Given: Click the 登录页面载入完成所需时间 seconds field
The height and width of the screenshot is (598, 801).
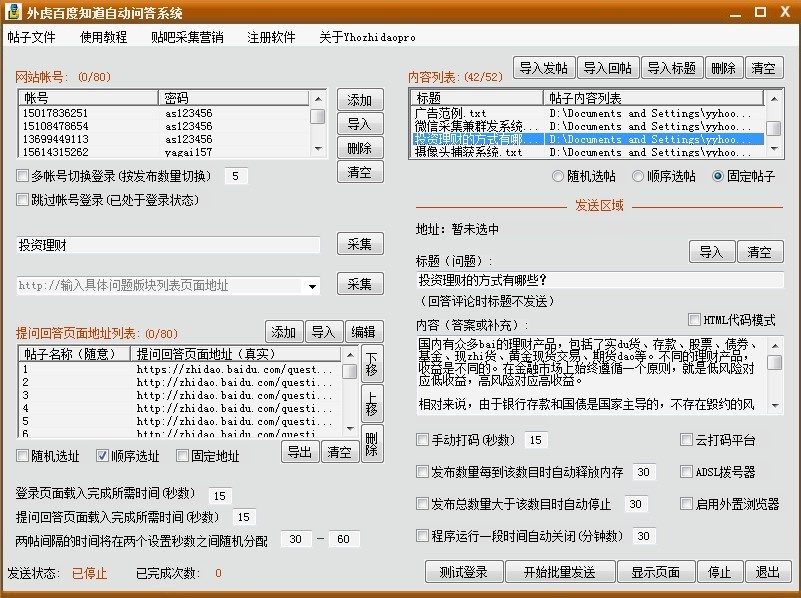Looking at the screenshot, I should point(220,495).
